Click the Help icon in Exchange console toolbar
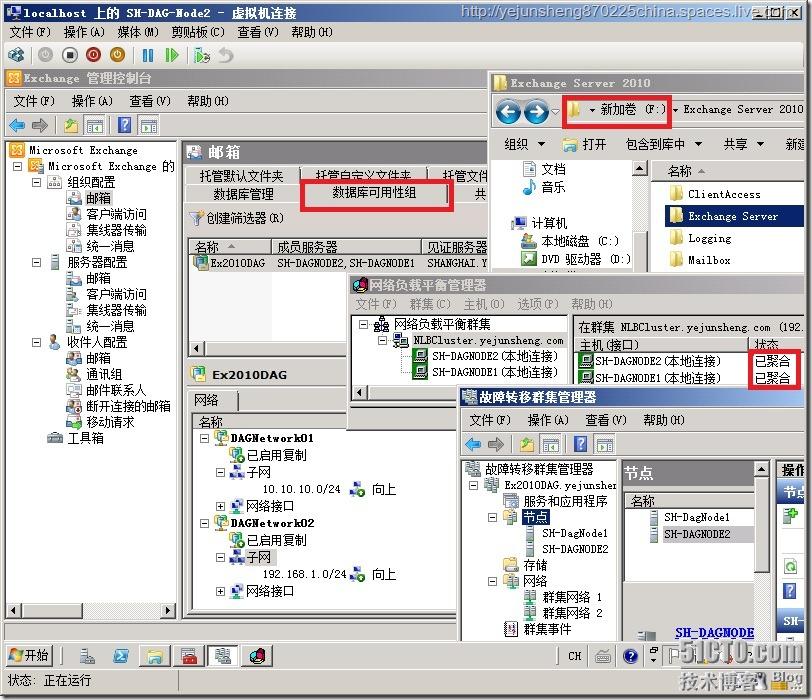 124,125
